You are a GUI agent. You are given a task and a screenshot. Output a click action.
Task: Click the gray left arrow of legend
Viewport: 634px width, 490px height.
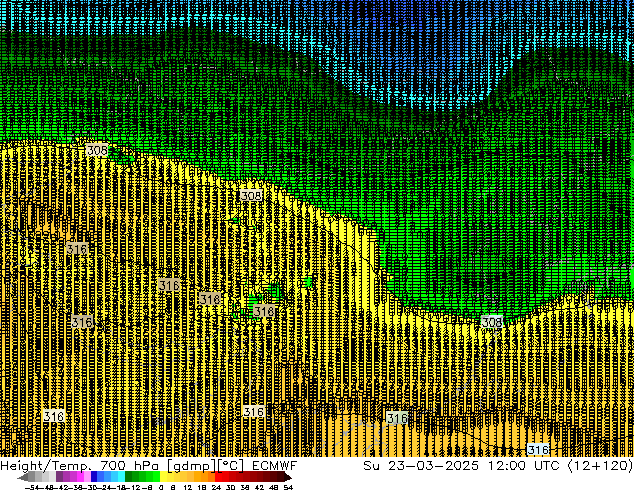23,477
